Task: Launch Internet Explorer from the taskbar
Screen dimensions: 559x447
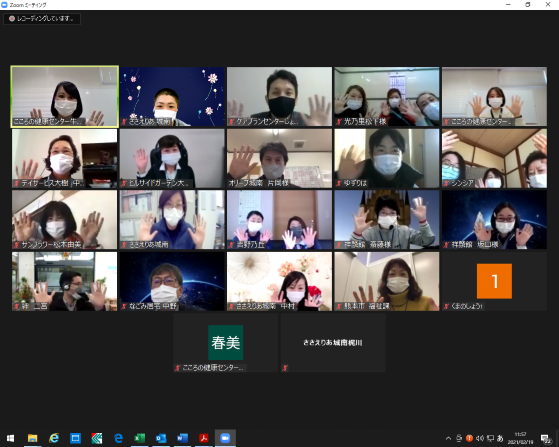Action: point(54,438)
